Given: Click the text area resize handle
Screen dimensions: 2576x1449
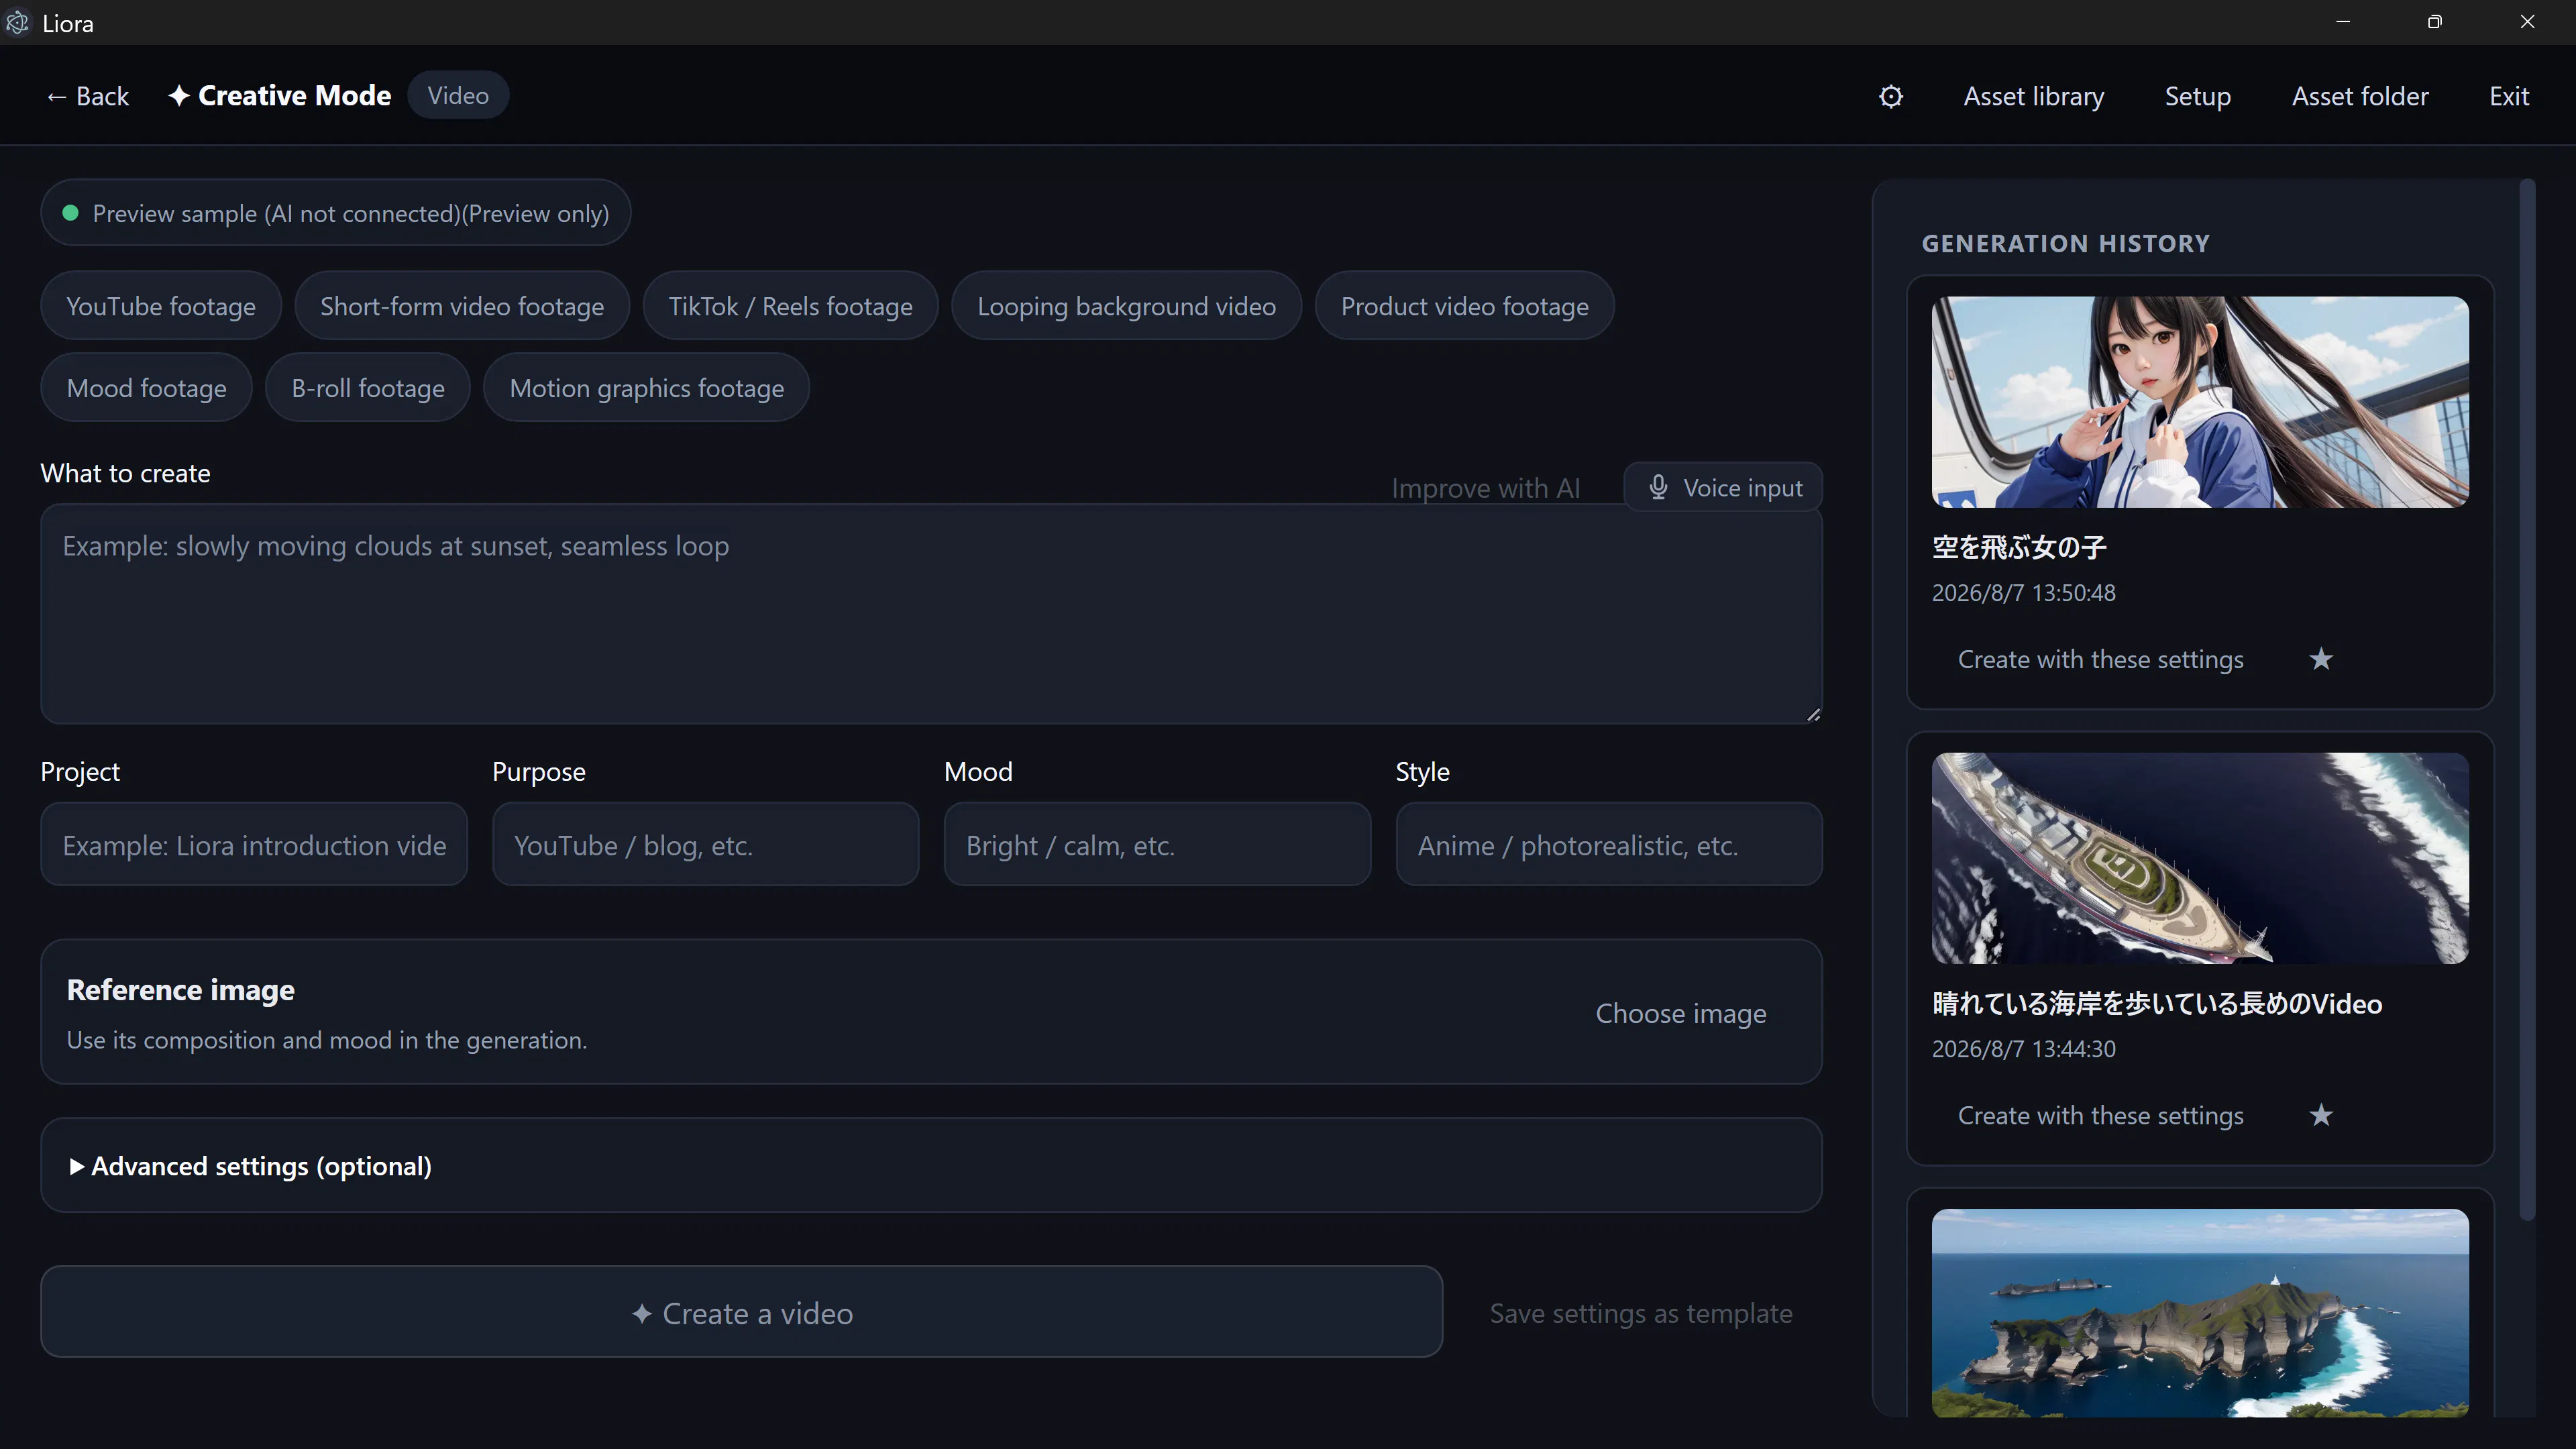Looking at the screenshot, I should coord(1813,714).
